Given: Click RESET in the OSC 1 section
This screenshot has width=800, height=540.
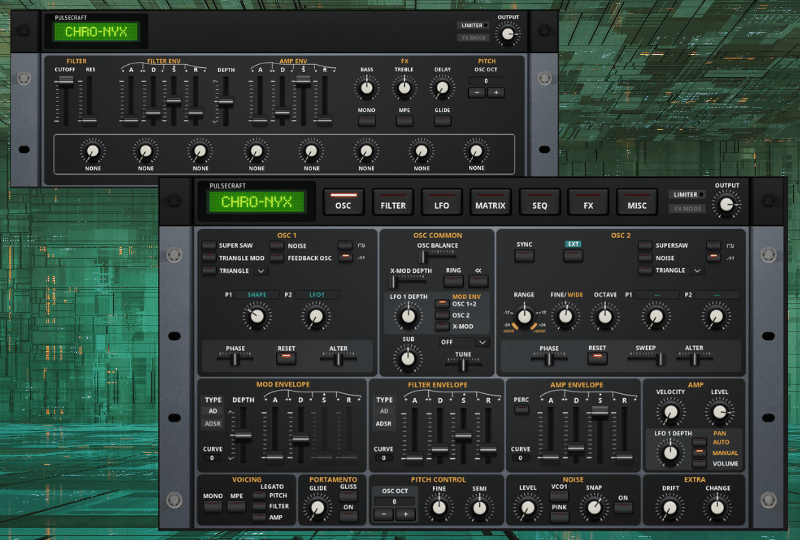Looking at the screenshot, I should pos(286,358).
